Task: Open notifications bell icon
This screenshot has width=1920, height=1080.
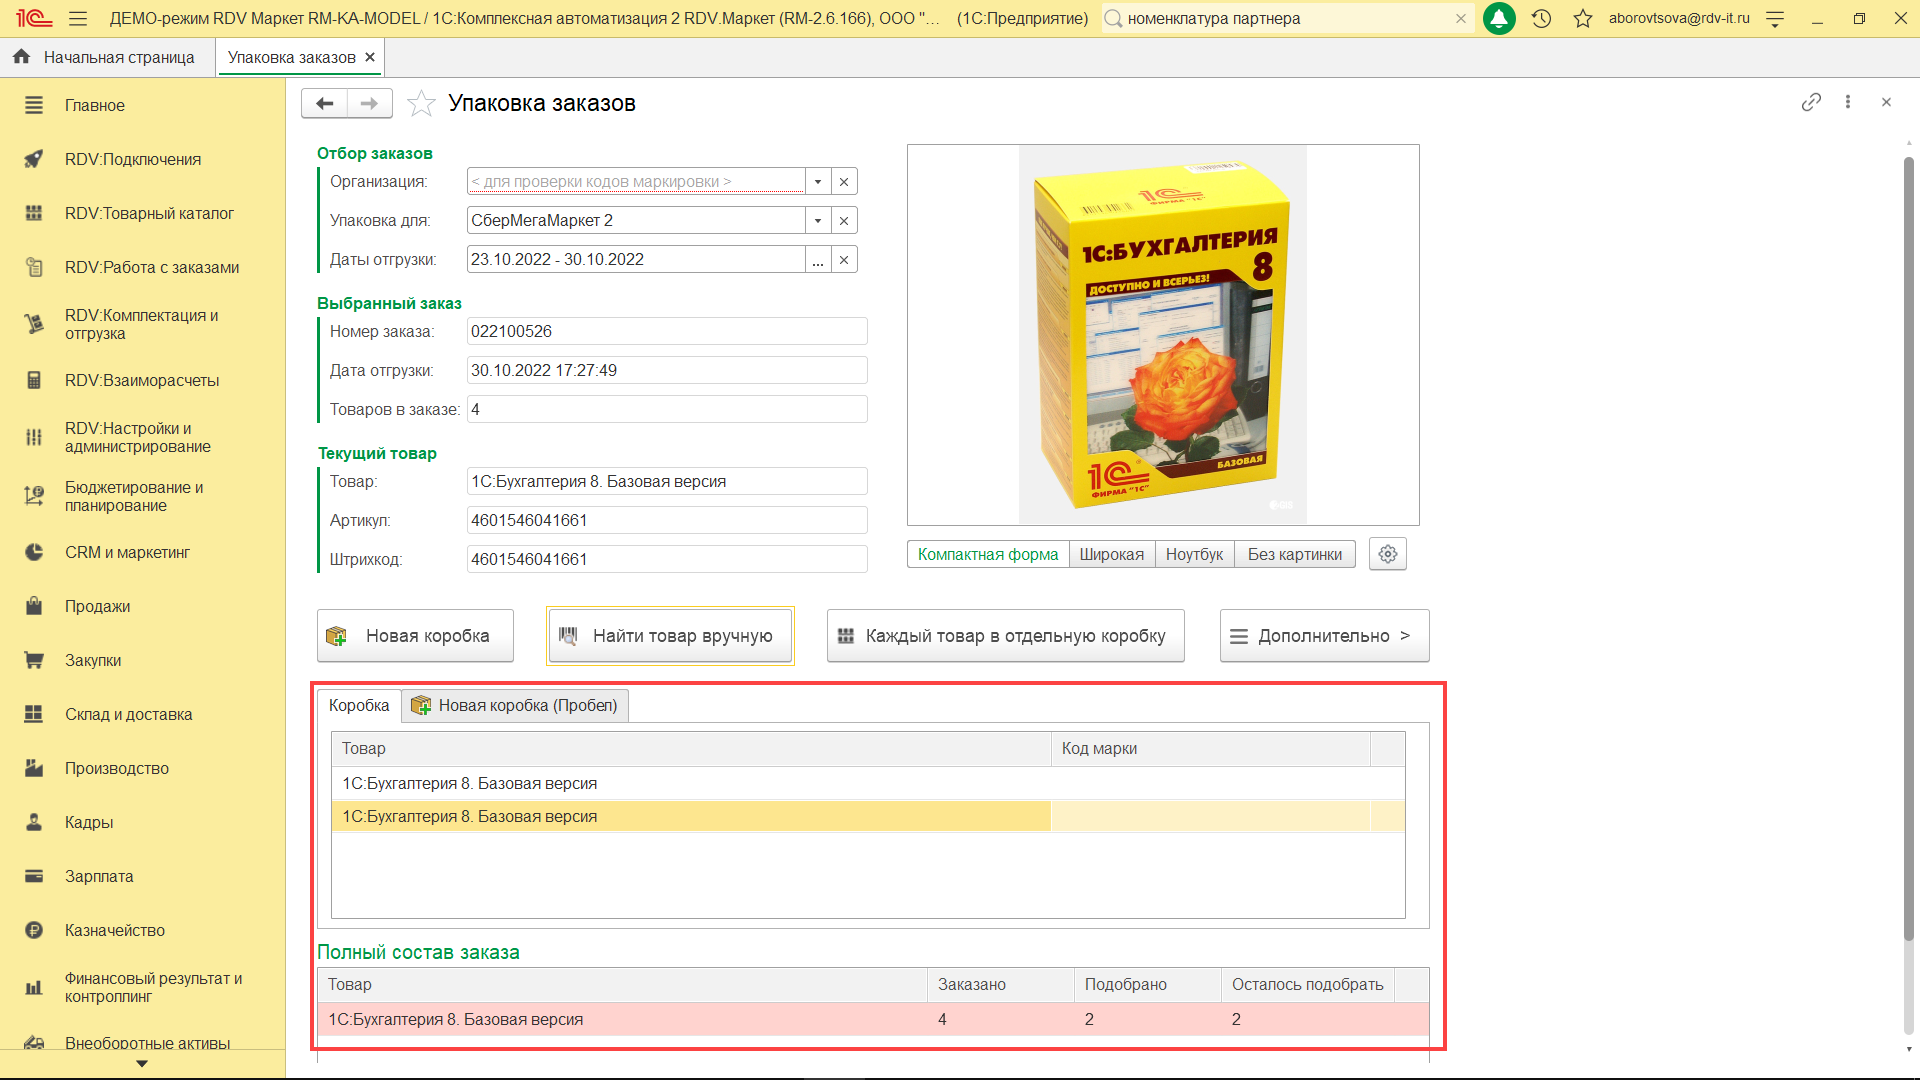Action: 1498,18
